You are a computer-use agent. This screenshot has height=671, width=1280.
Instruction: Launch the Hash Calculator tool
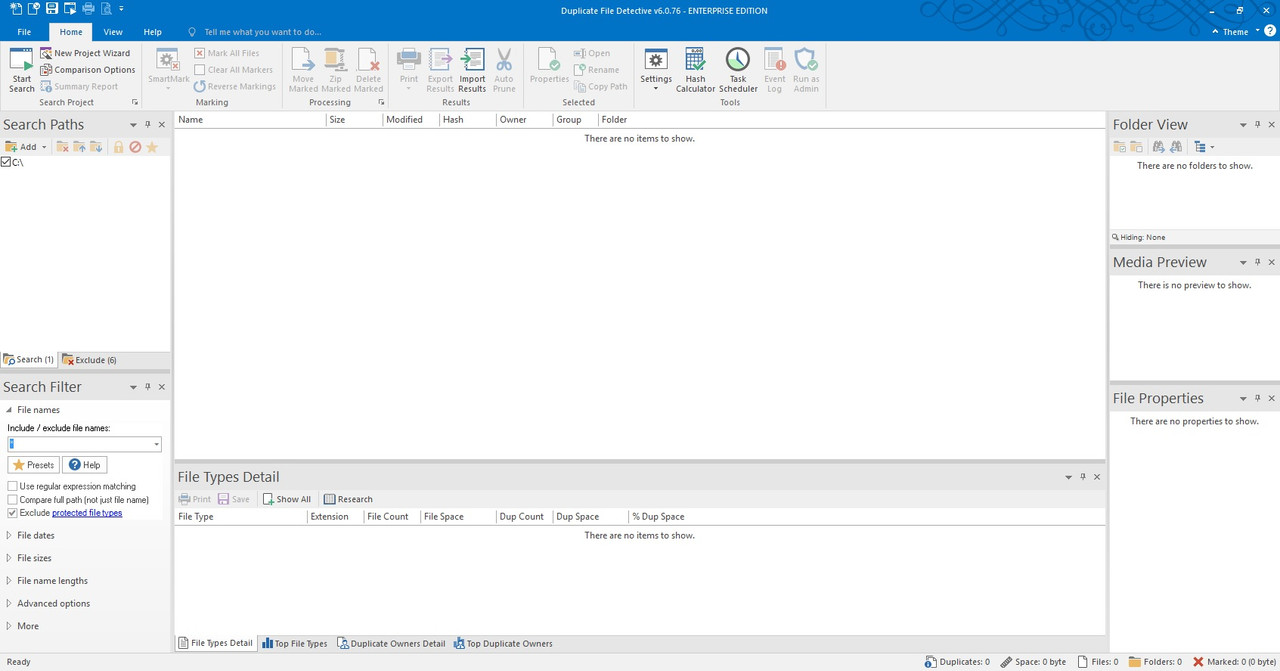click(695, 70)
